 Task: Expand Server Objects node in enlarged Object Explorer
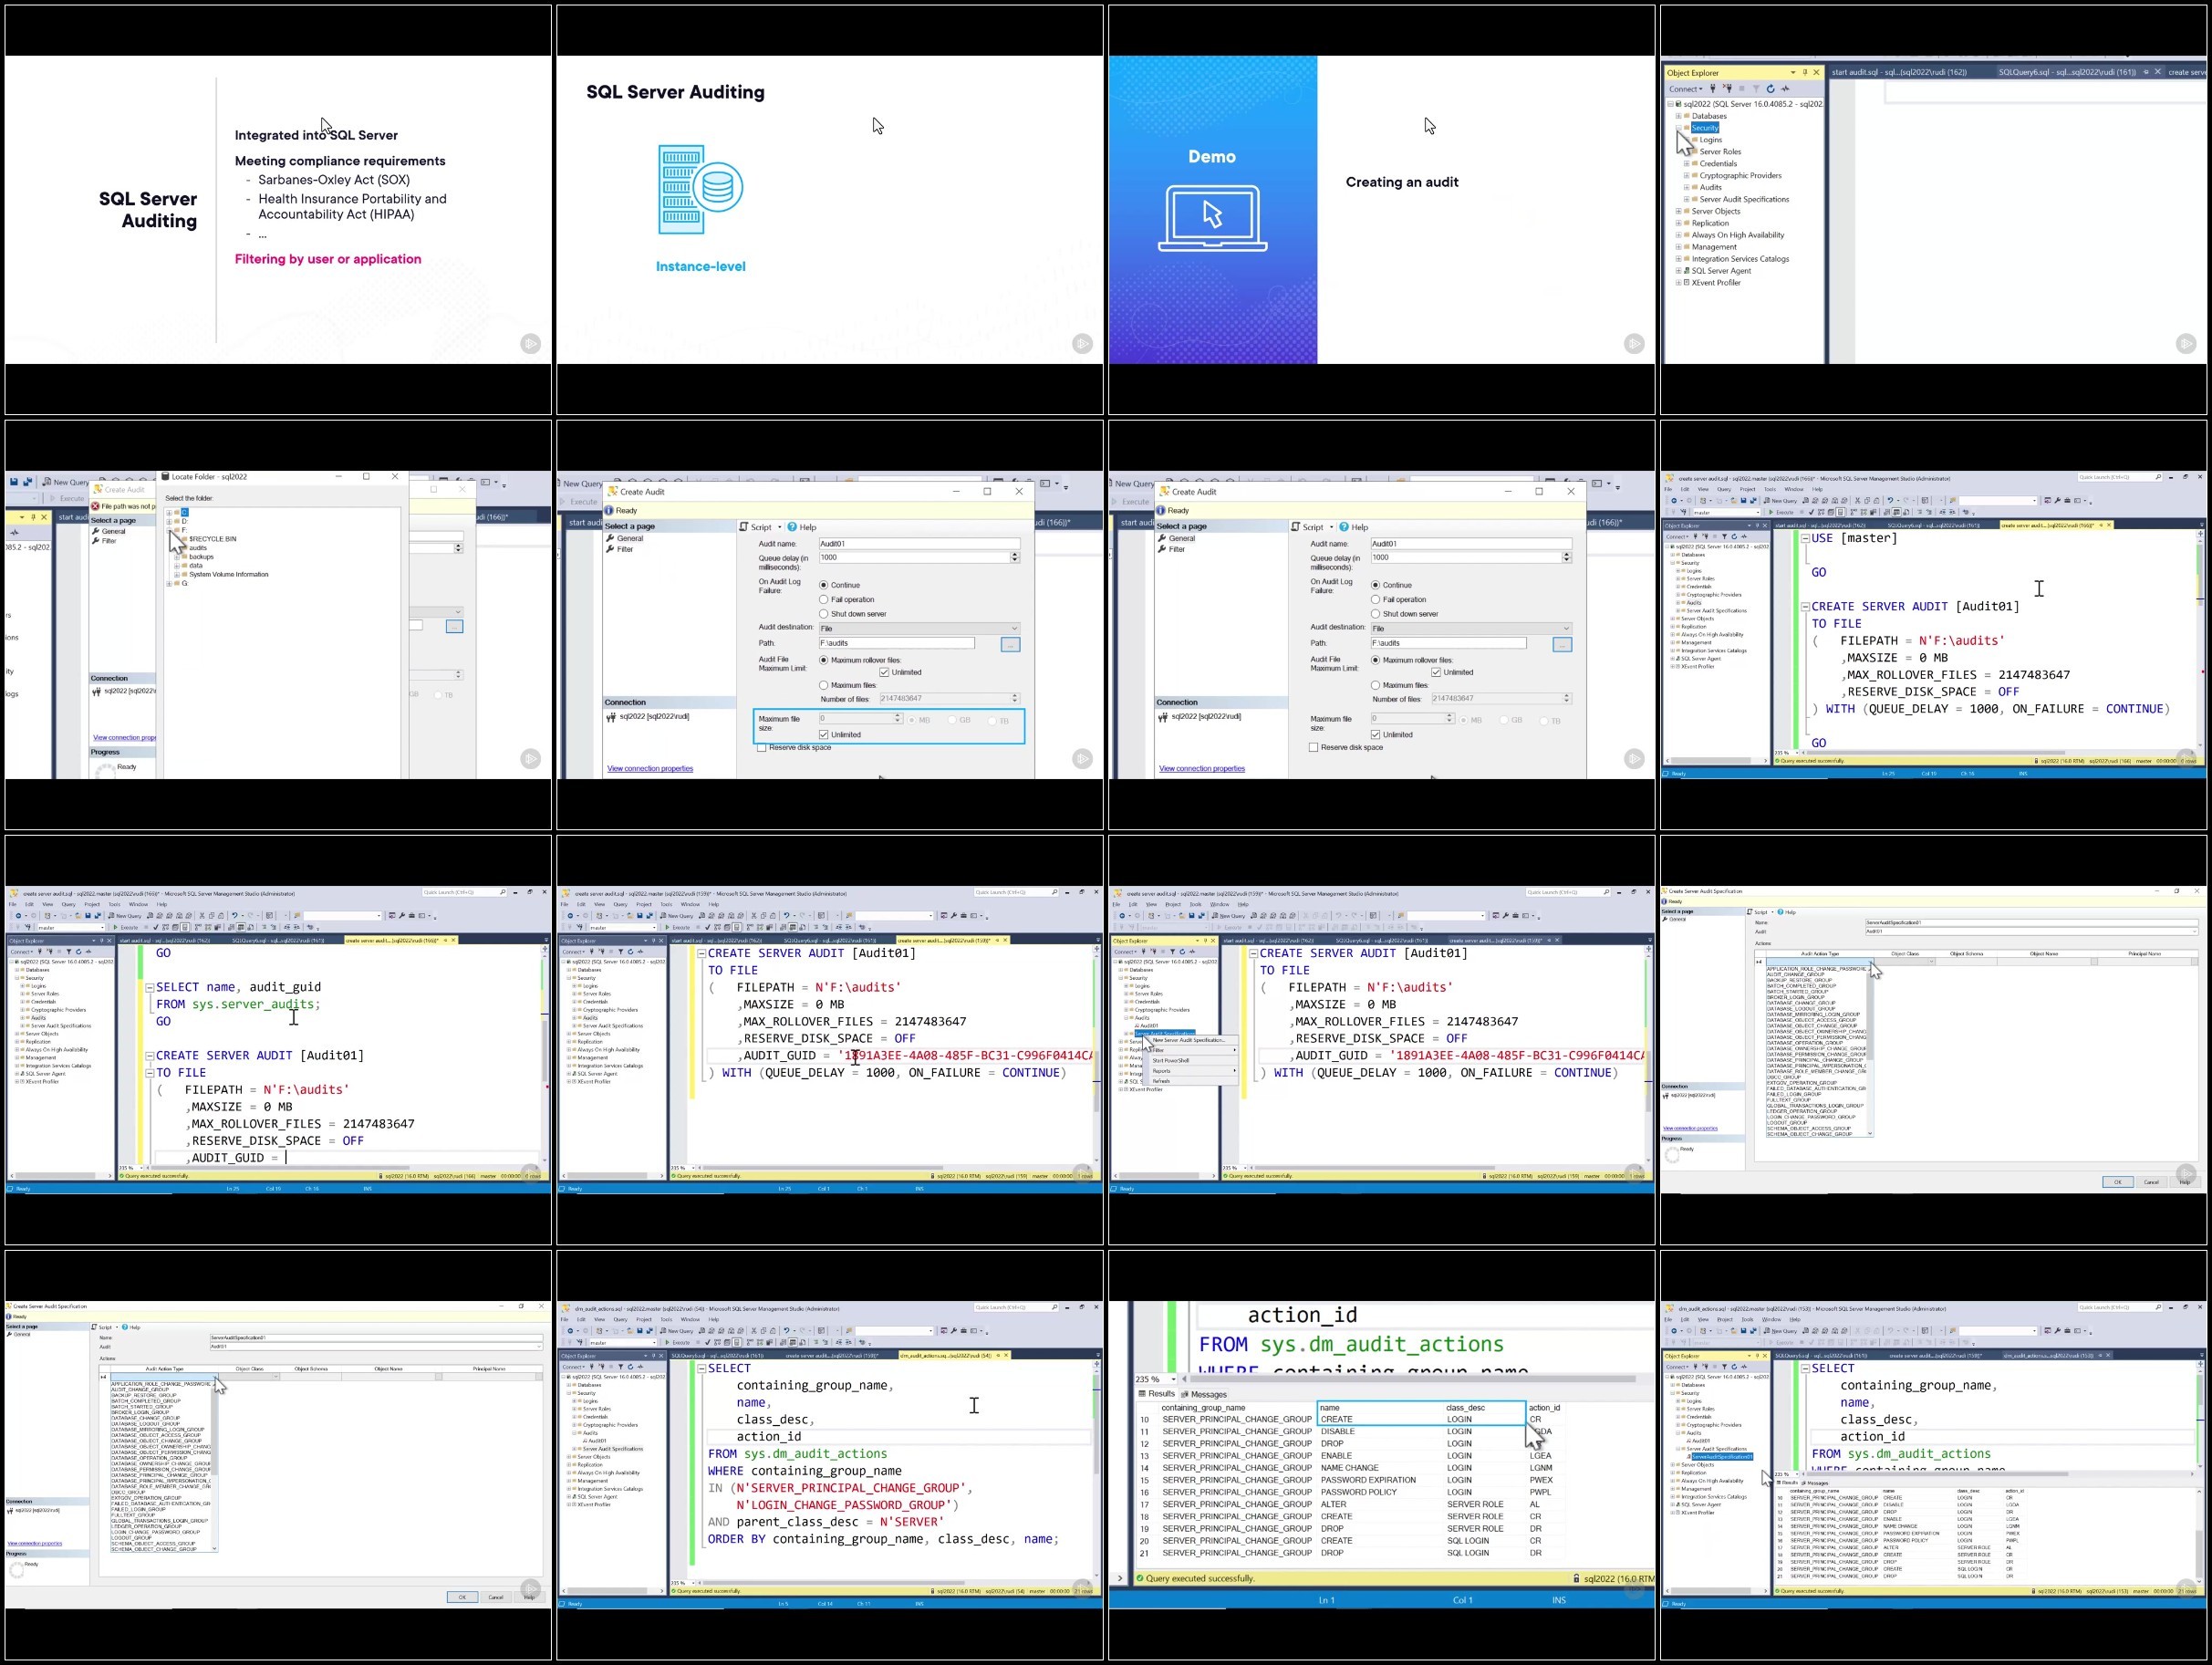[x=1678, y=211]
